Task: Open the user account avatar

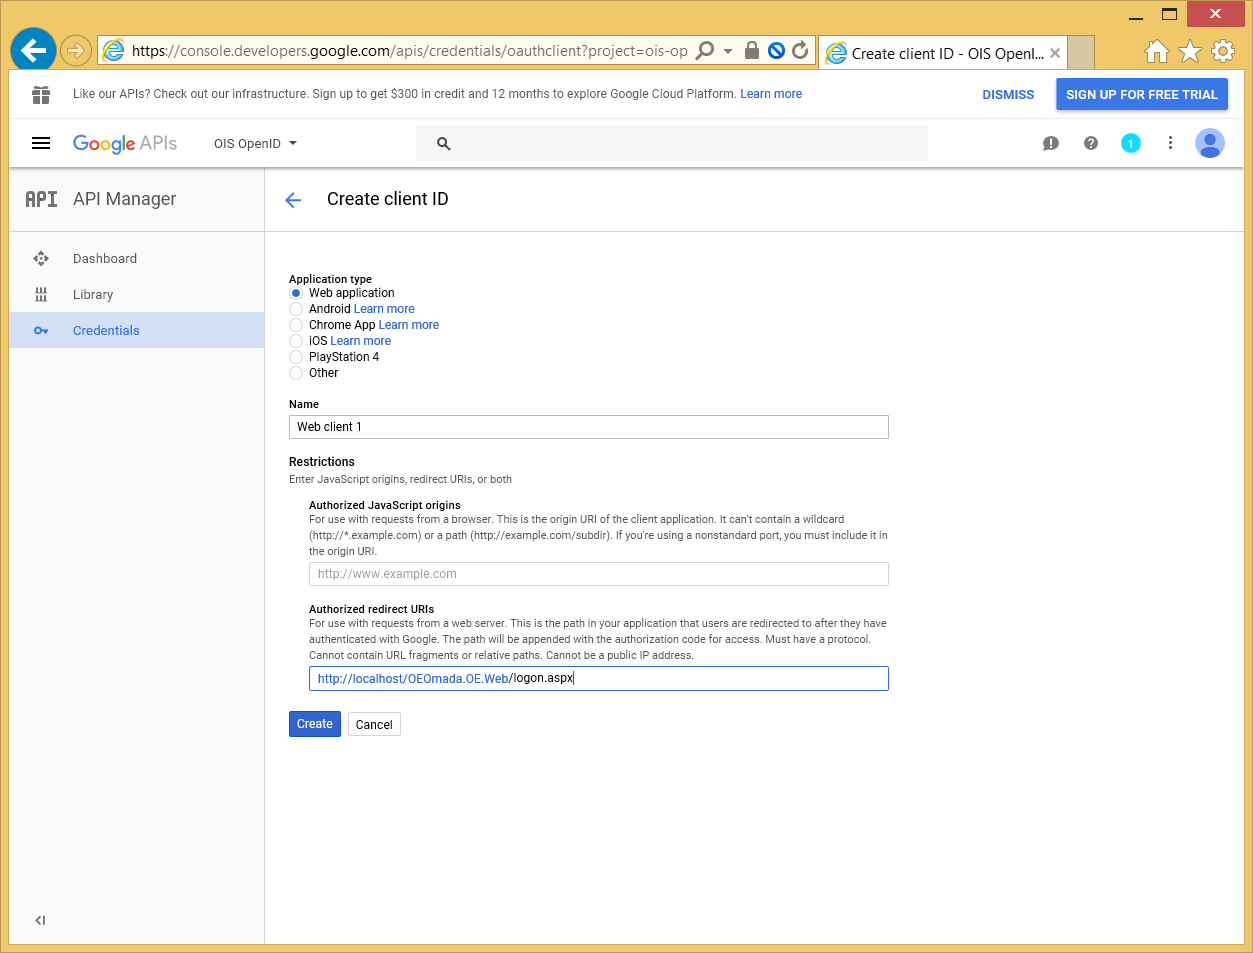Action: coord(1210,143)
